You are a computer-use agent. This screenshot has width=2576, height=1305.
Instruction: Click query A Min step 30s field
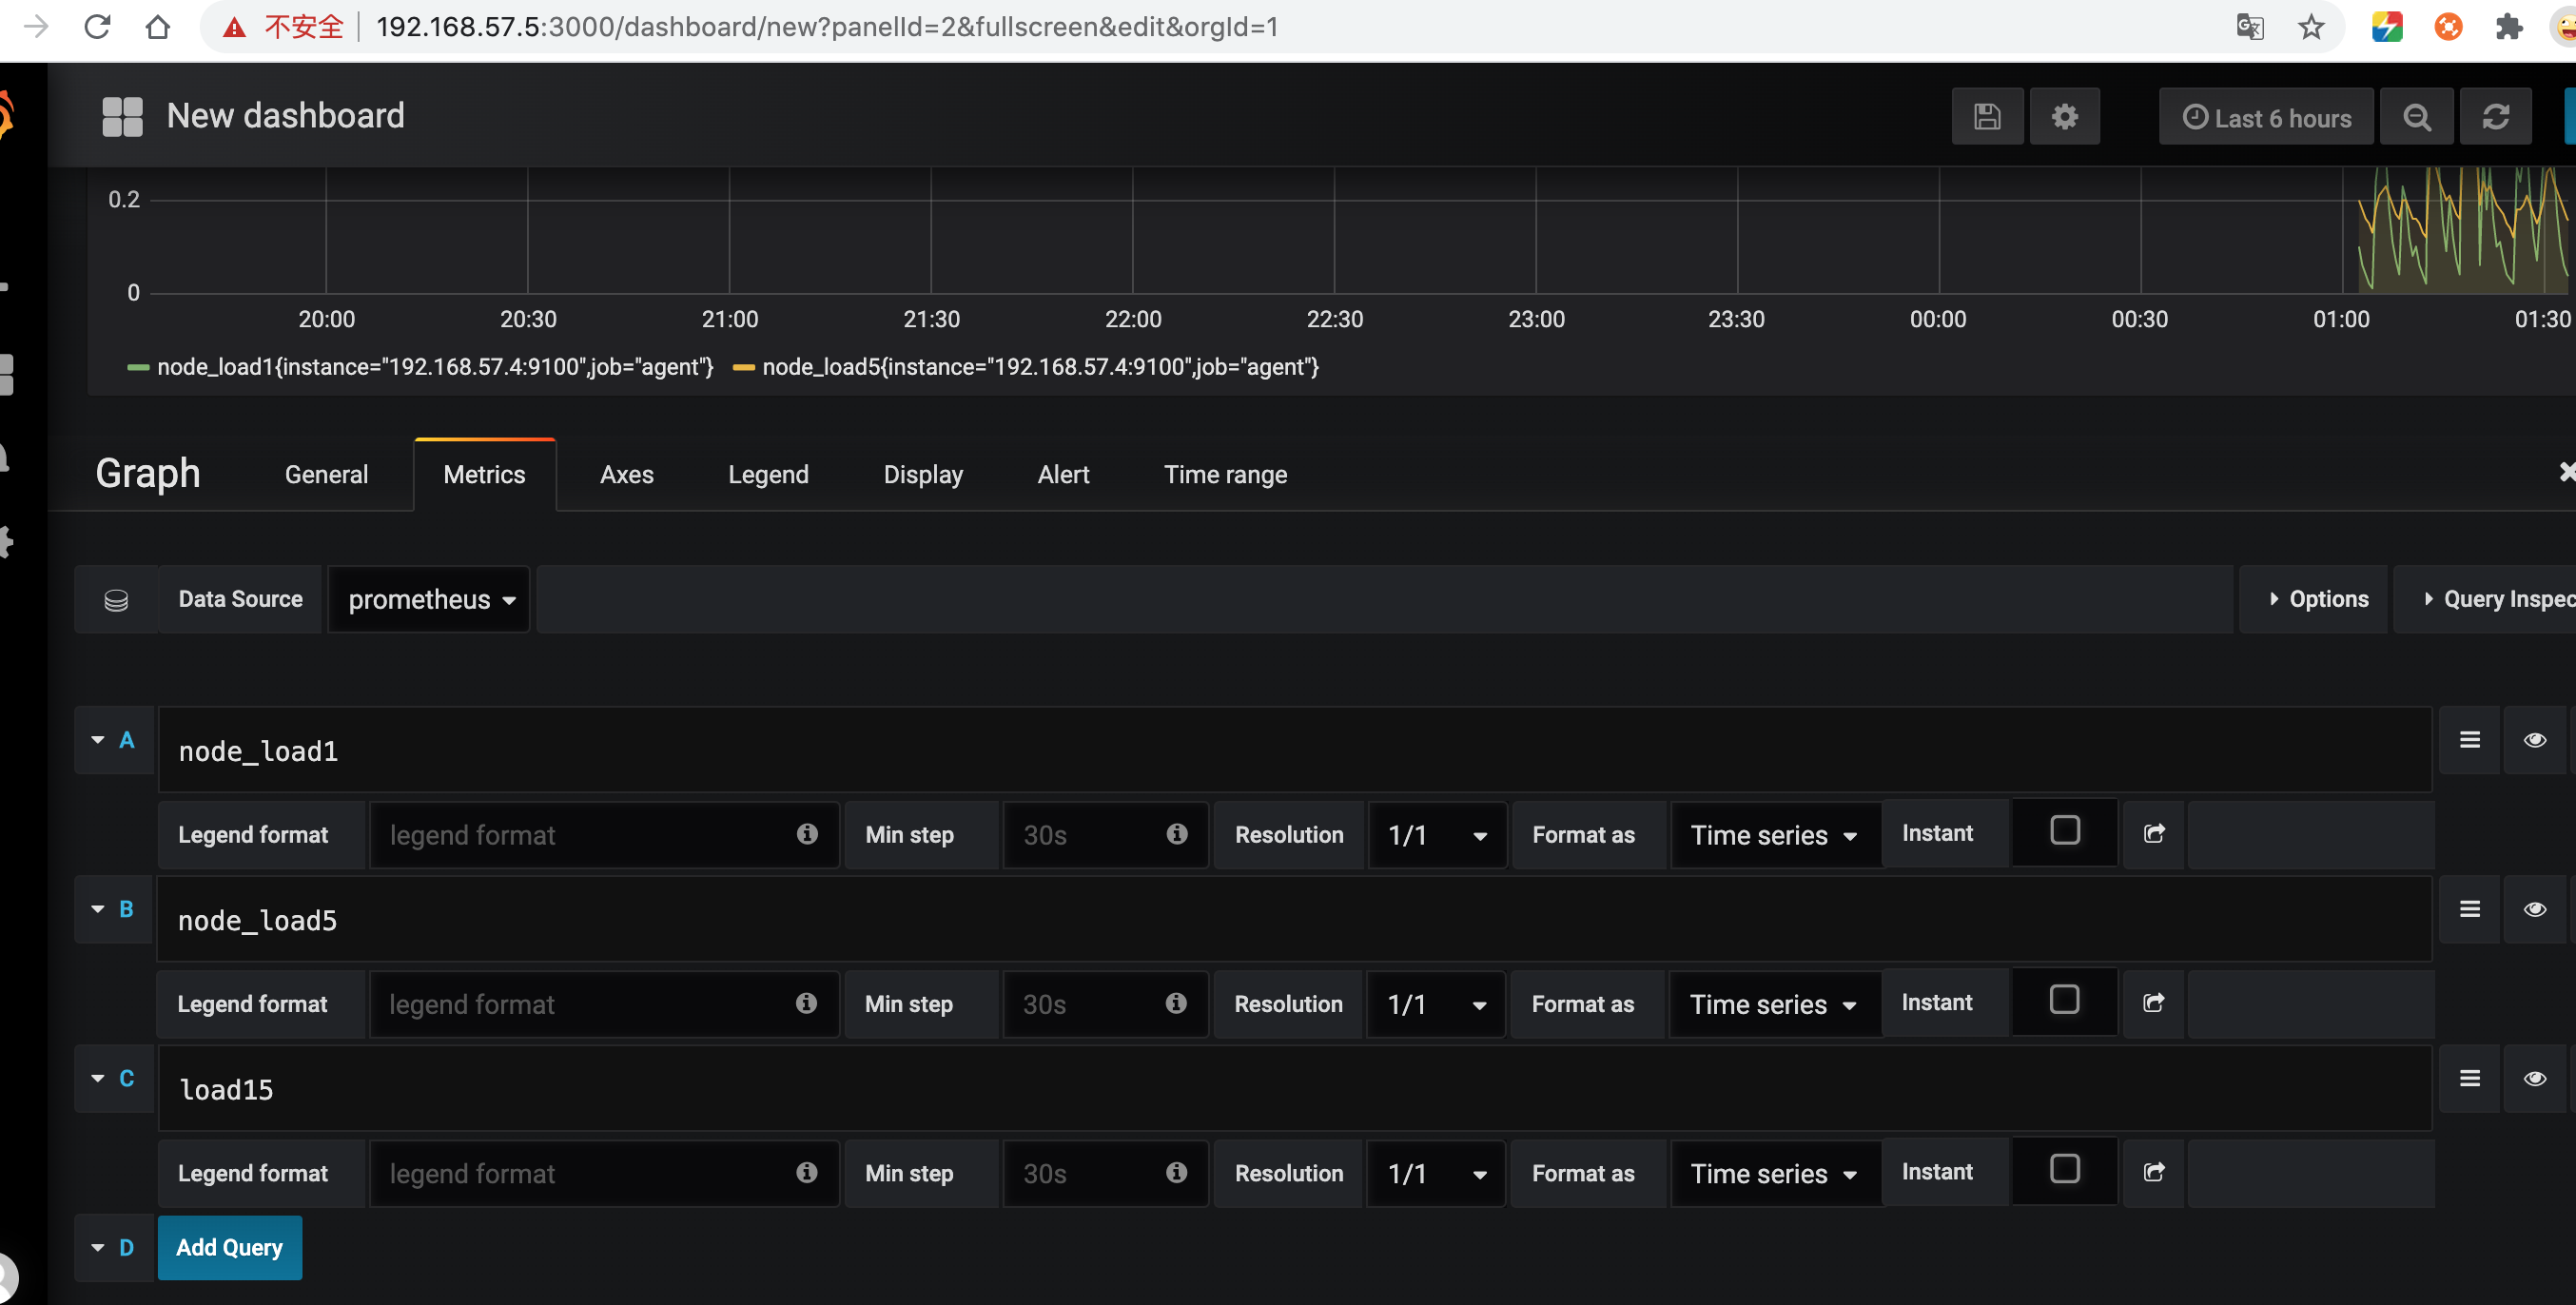(x=1105, y=835)
